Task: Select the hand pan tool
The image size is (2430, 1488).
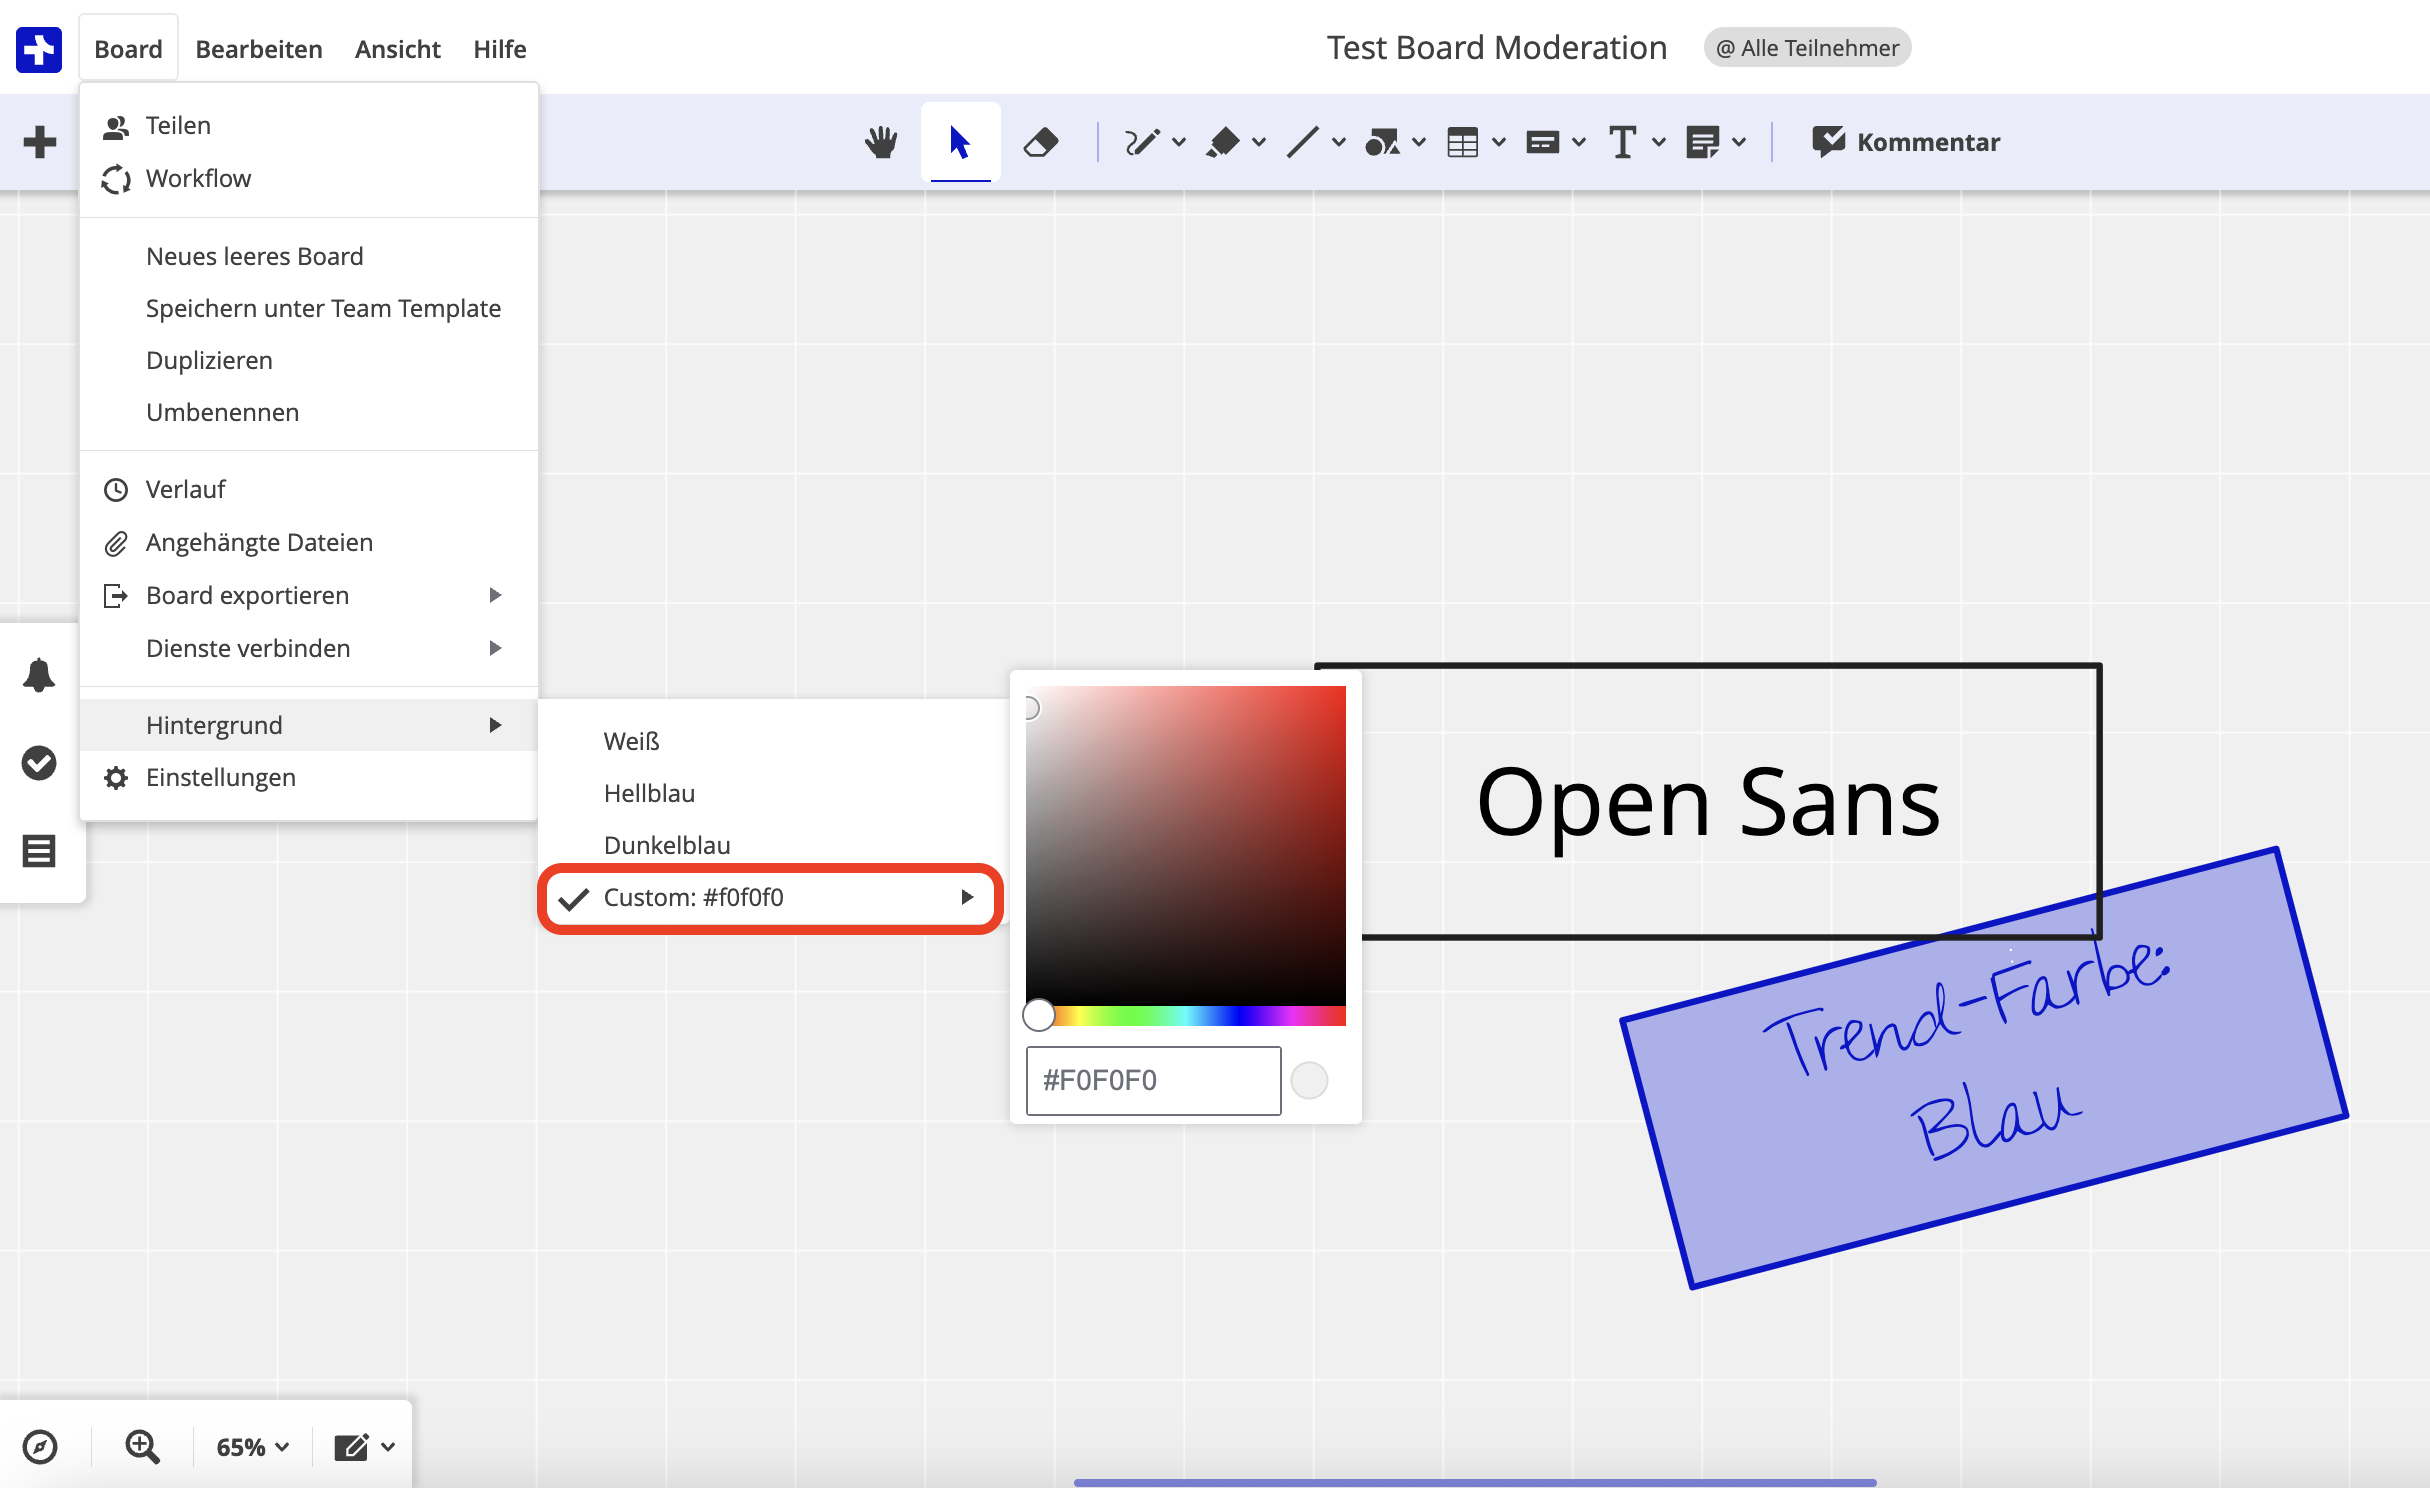Action: pyautogui.click(x=881, y=142)
